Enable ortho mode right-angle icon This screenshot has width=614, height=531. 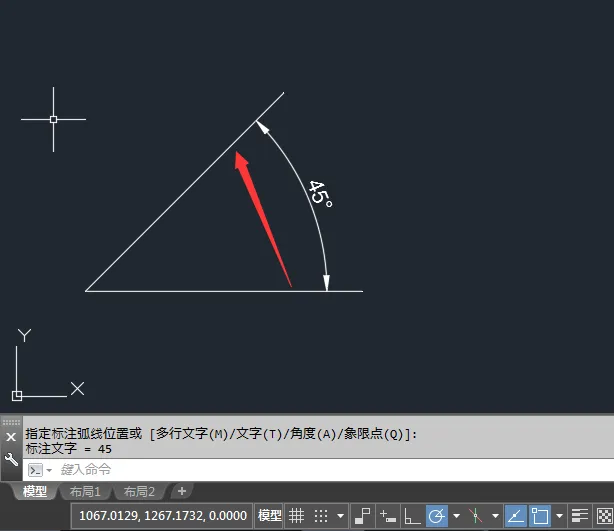pyautogui.click(x=412, y=516)
